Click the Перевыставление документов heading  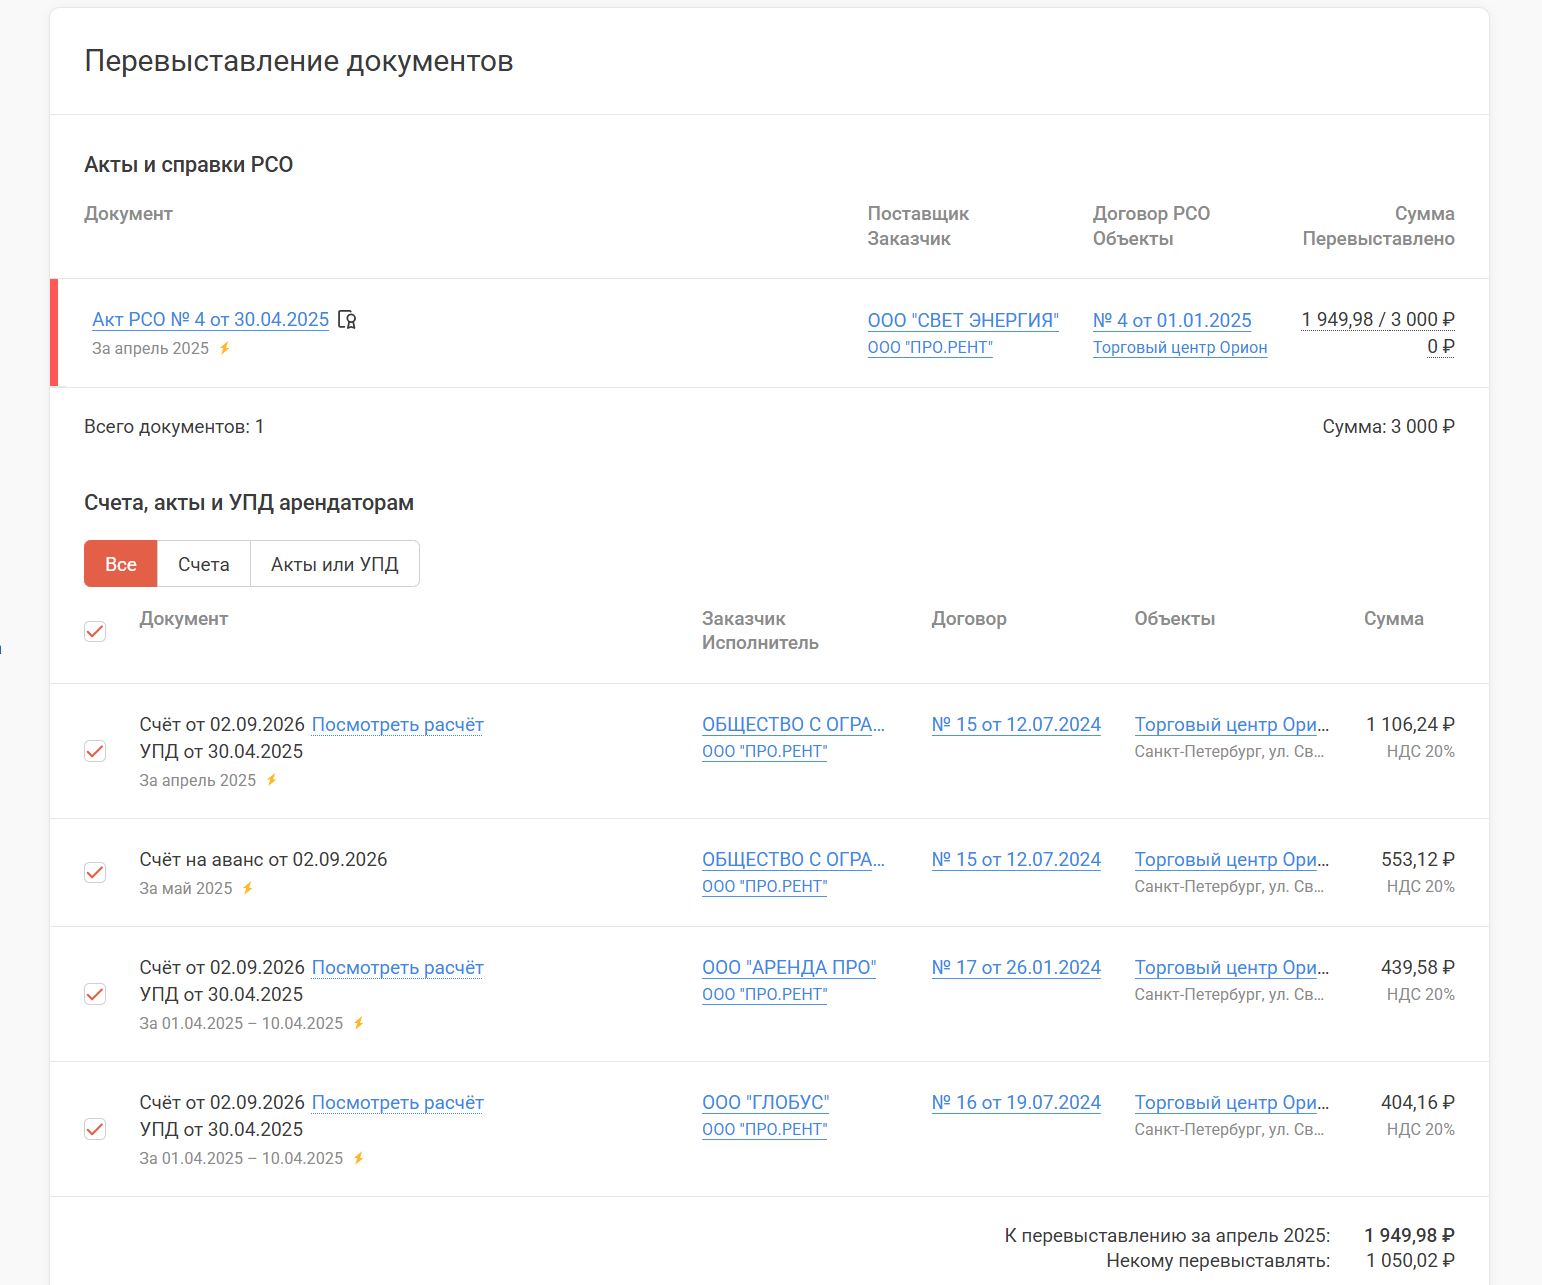[299, 61]
